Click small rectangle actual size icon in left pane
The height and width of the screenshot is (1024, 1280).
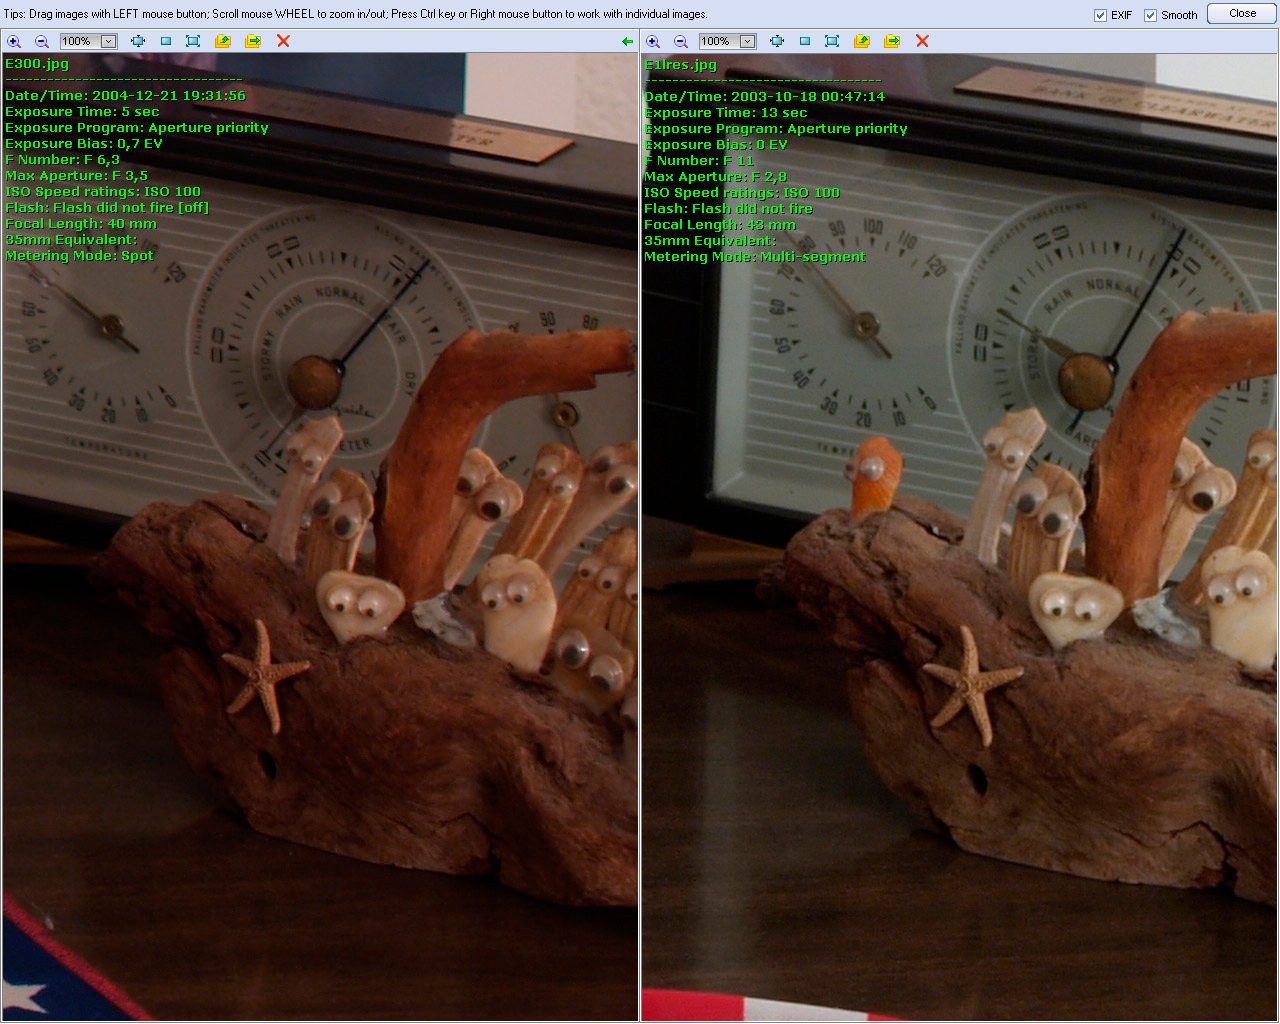click(x=166, y=41)
